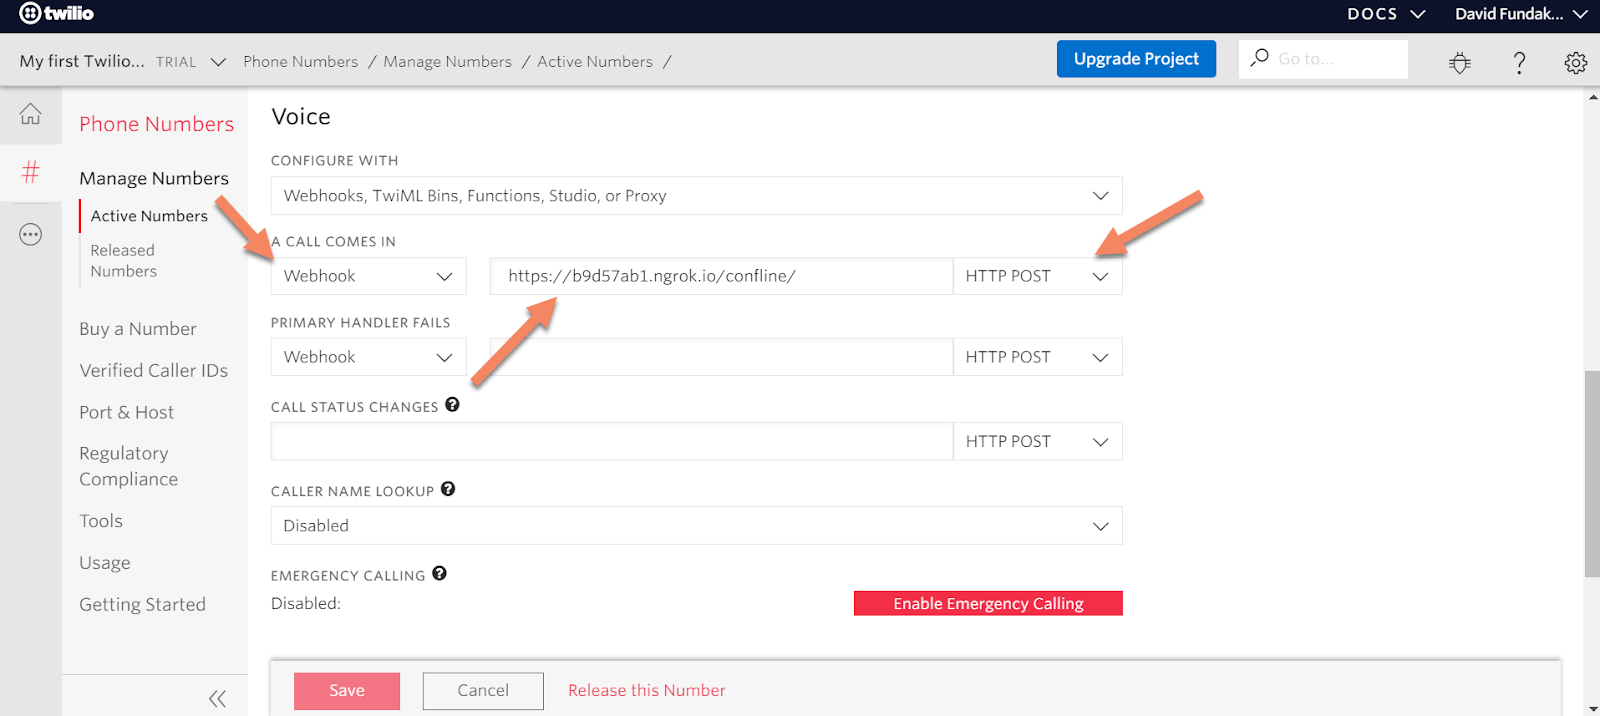Click the search magnifier icon
The height and width of the screenshot is (716, 1600).
pyautogui.click(x=1260, y=58)
